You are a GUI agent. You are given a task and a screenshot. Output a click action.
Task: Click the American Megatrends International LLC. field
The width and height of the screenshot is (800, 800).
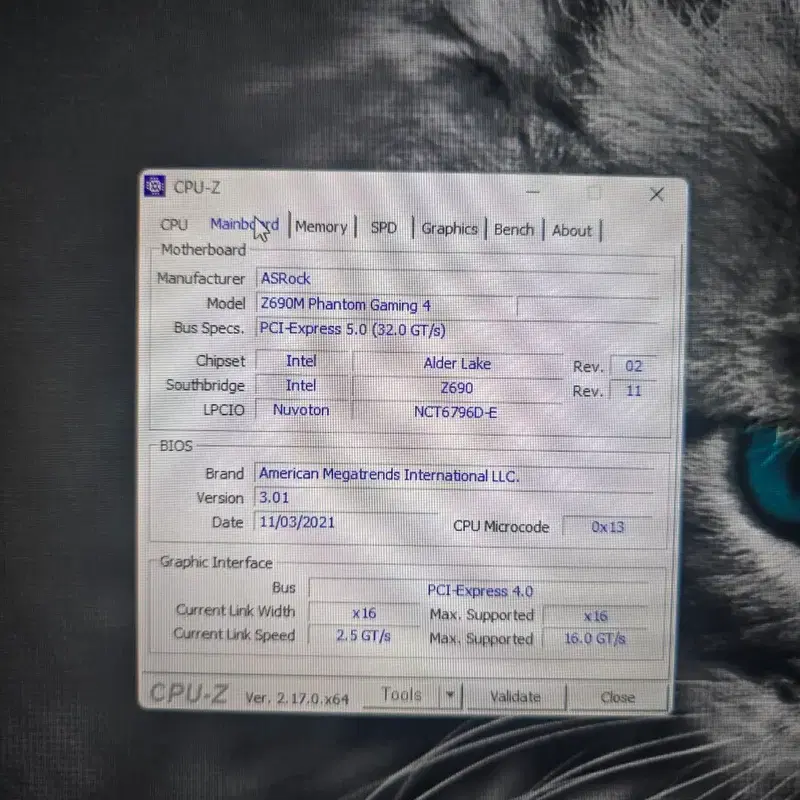click(454, 476)
